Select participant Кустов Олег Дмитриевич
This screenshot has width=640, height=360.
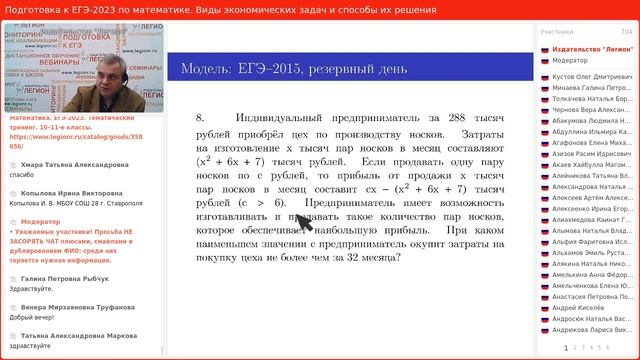[591, 77]
